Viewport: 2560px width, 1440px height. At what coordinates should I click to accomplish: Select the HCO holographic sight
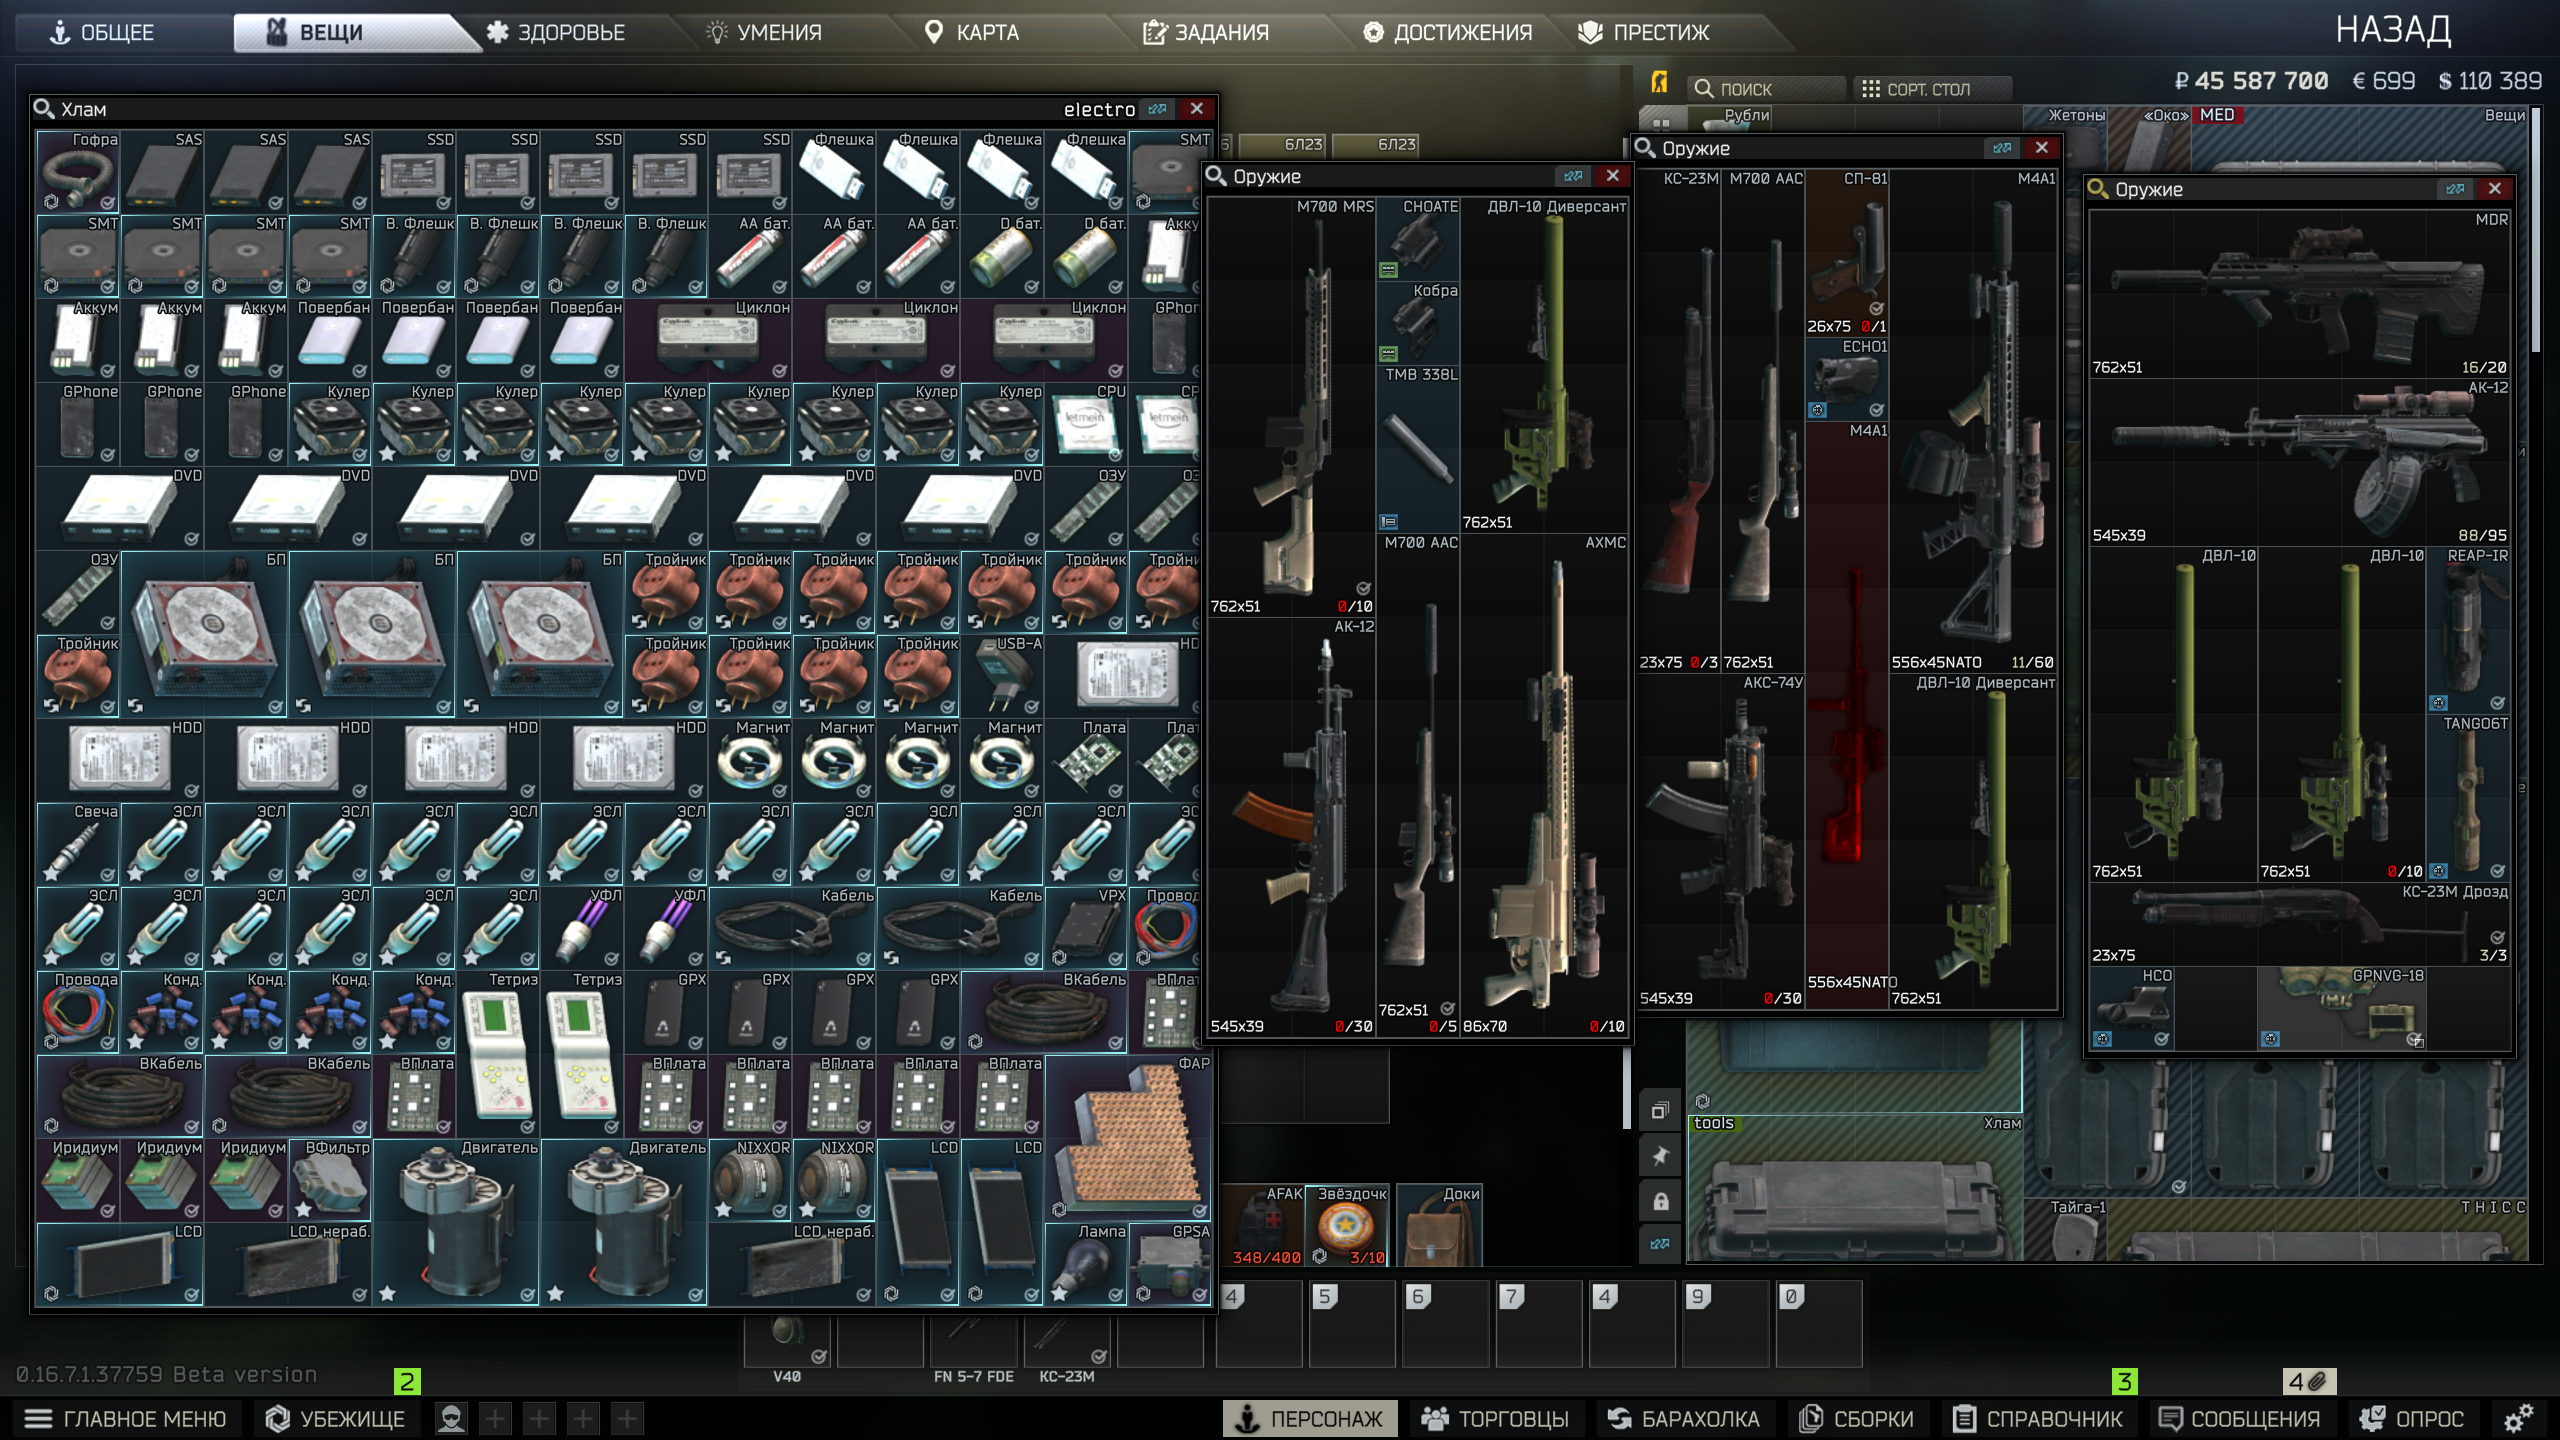2132,1008
